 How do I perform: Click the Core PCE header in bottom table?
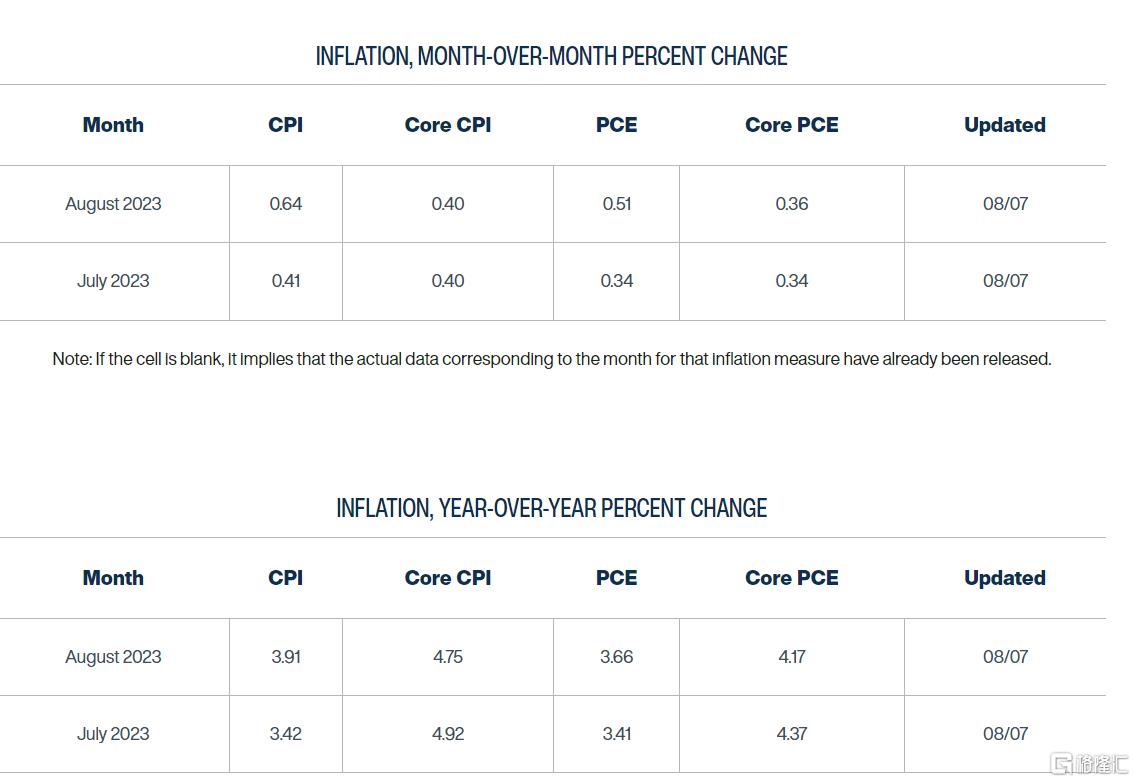click(x=791, y=578)
